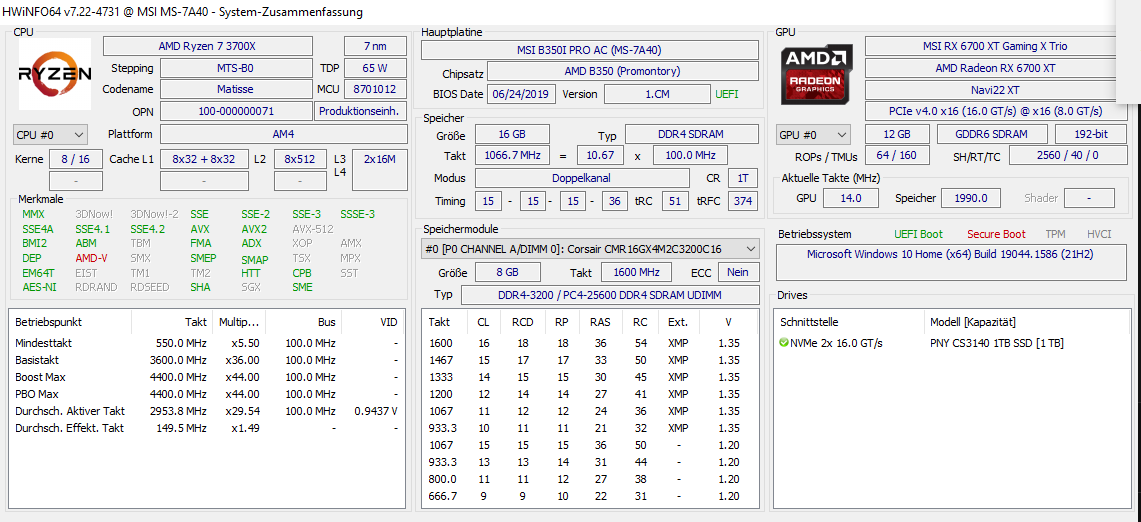Click the 192-bit bus width field
Screen dimensions: 1141x522
pyautogui.click(x=1090, y=135)
